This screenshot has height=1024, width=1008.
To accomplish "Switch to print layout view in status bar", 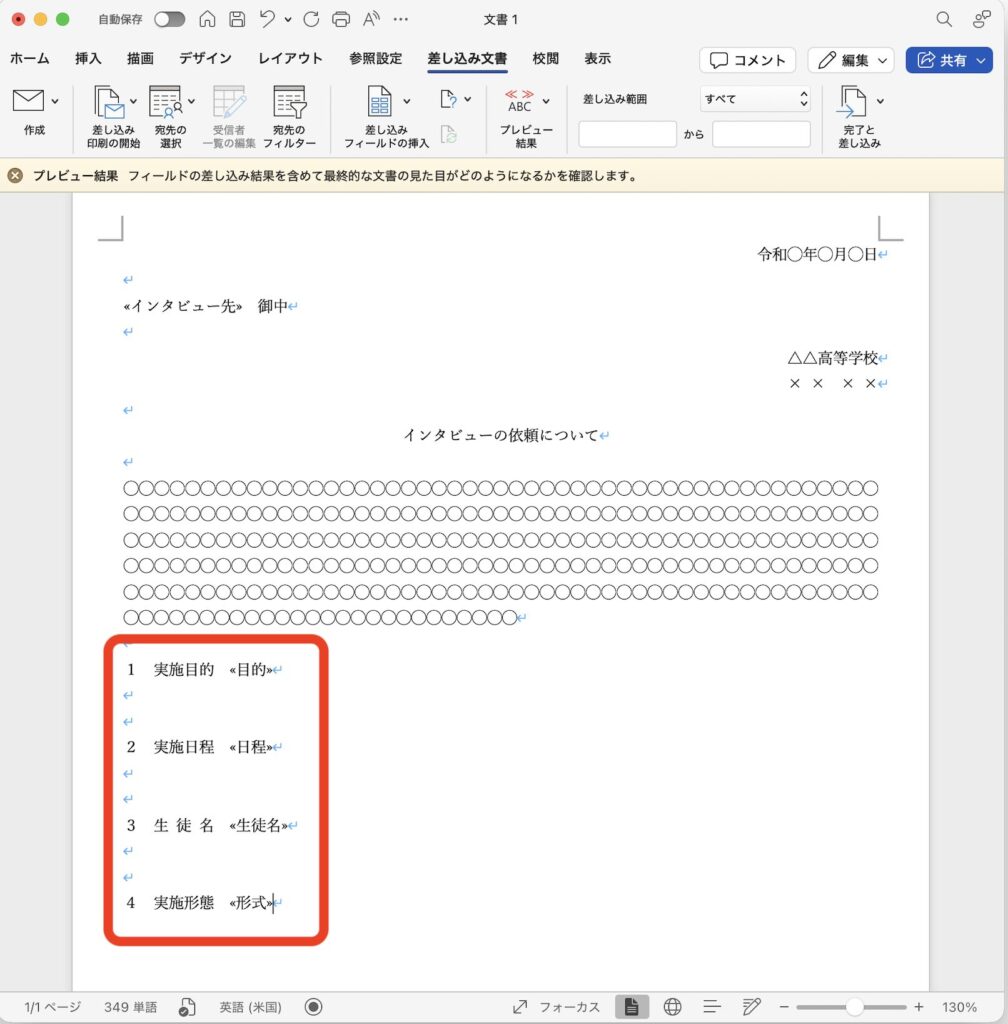I will click(x=631, y=1007).
